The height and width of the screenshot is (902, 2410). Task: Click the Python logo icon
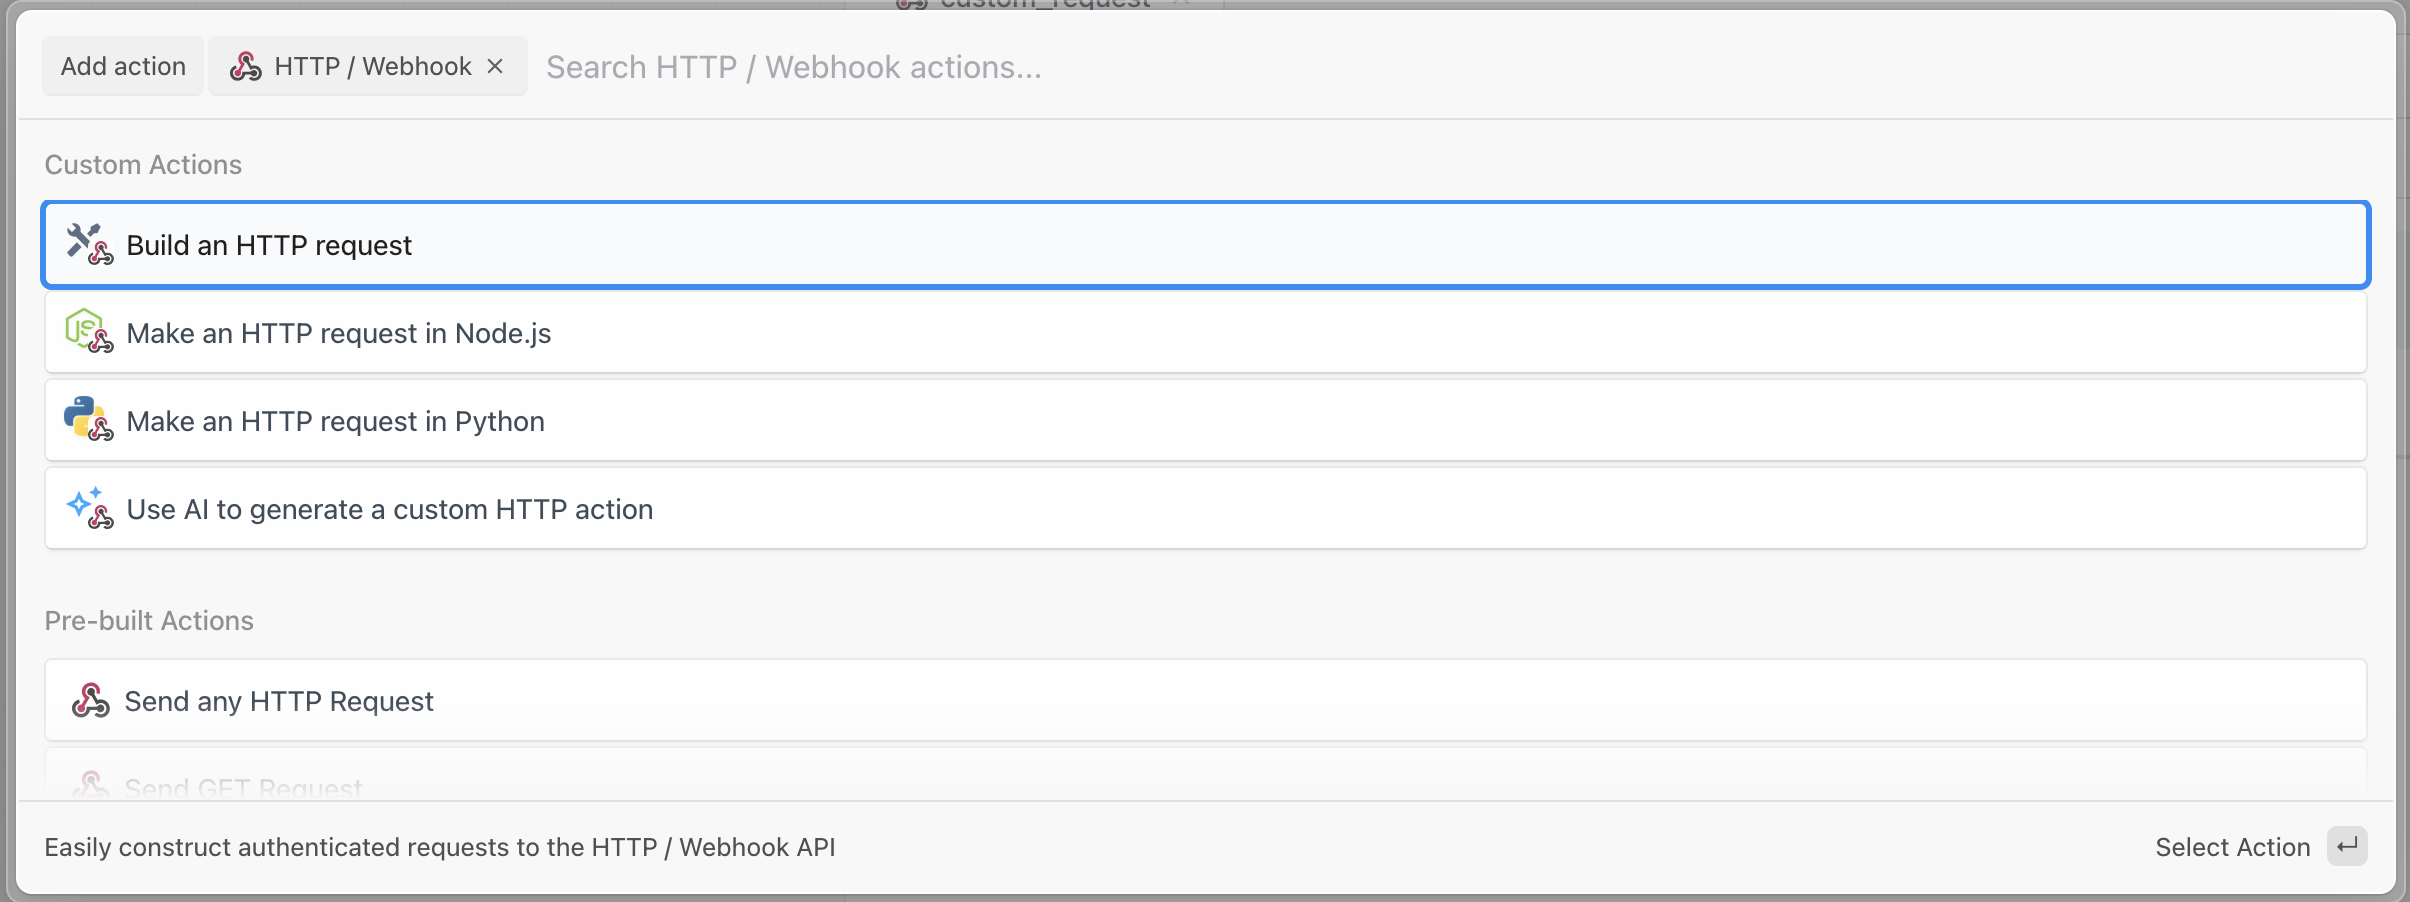pos(84,417)
